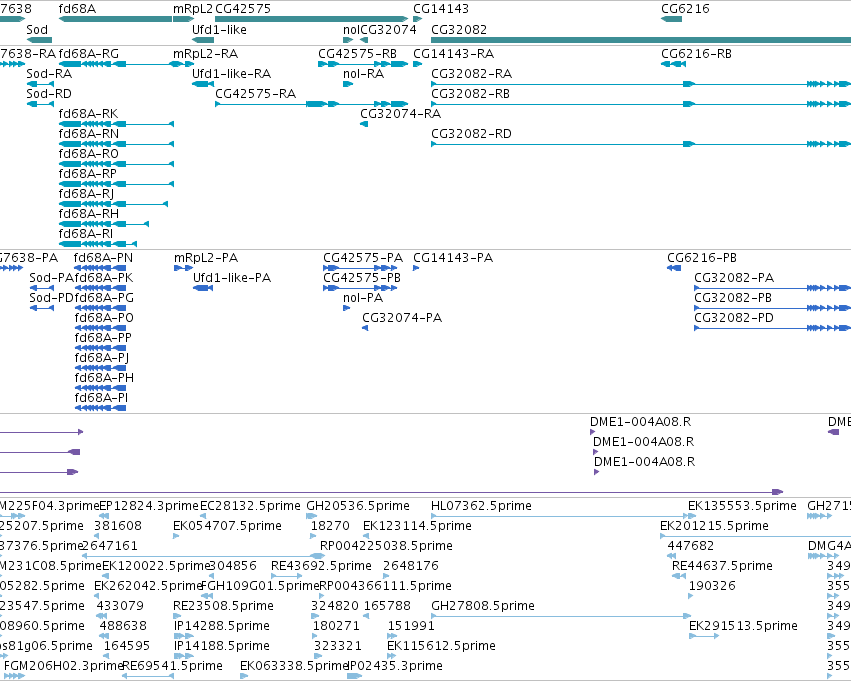The image size is (851, 681).
Task: Click transcript CG32082-RD label
Action: tap(472, 134)
